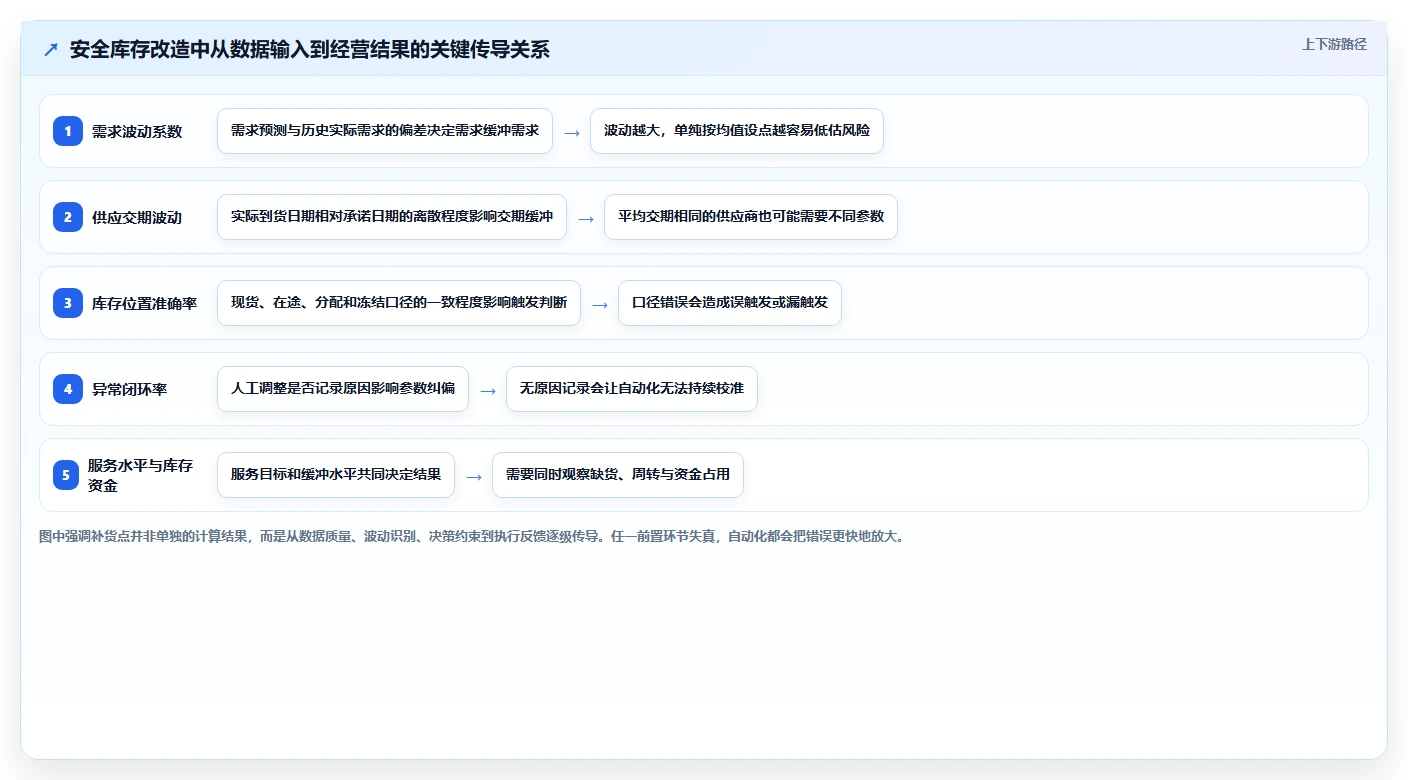1408x780 pixels.
Task: Click box 波动越大，单纯按均值设点越容易低估风险
Action: (x=737, y=131)
